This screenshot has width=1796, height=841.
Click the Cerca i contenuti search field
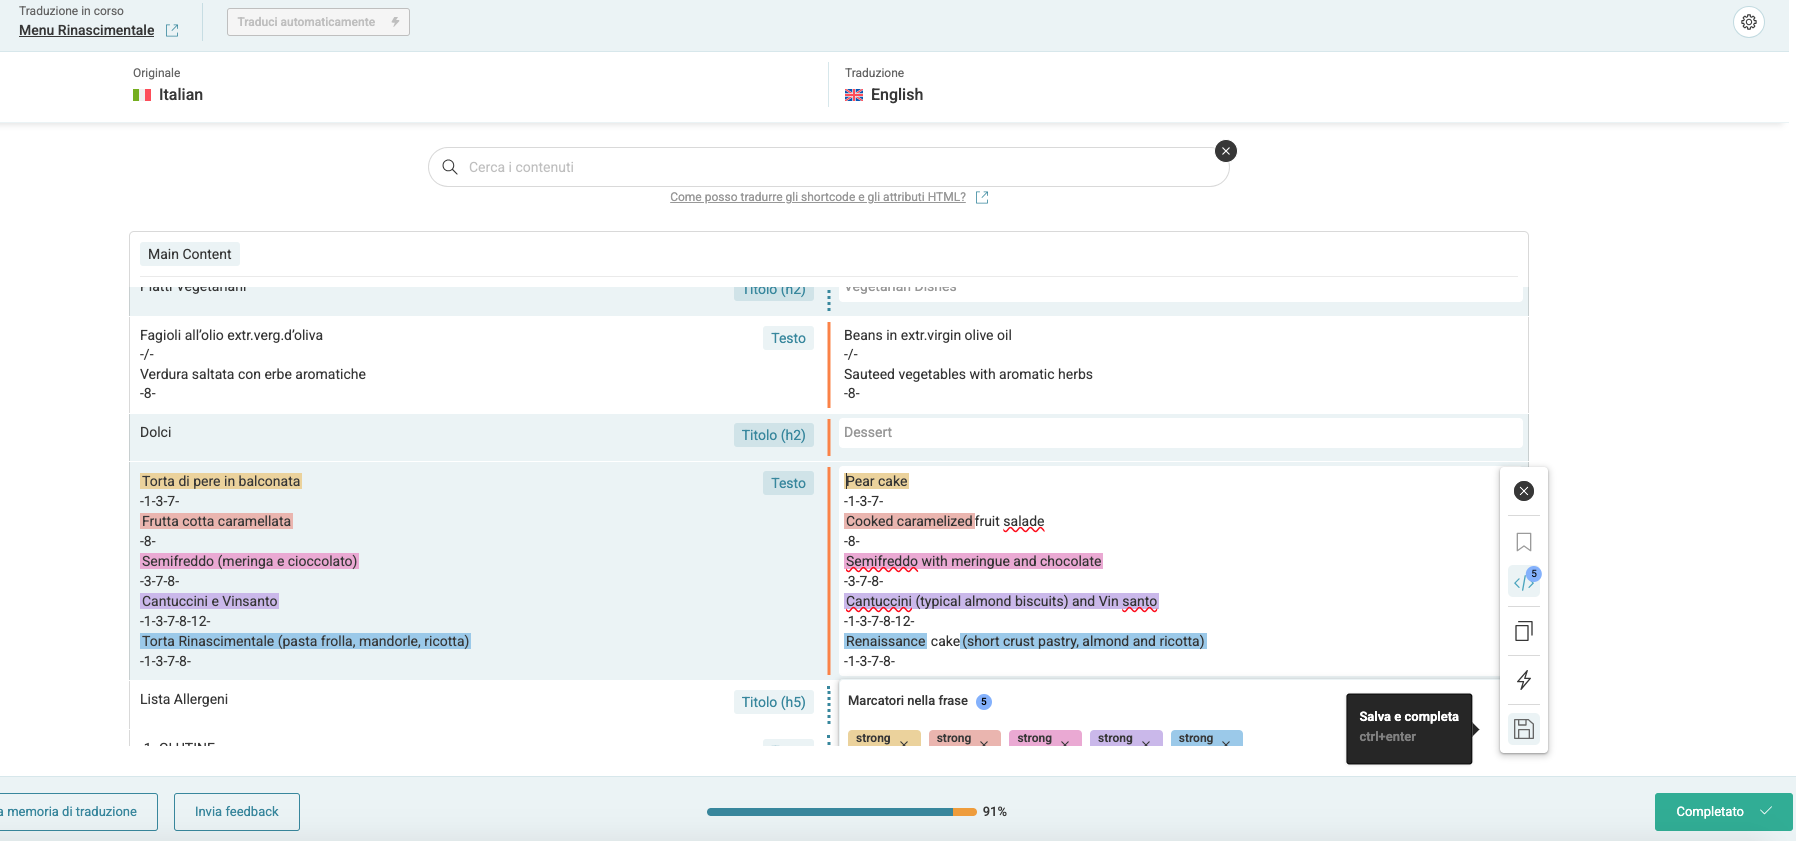coord(828,167)
